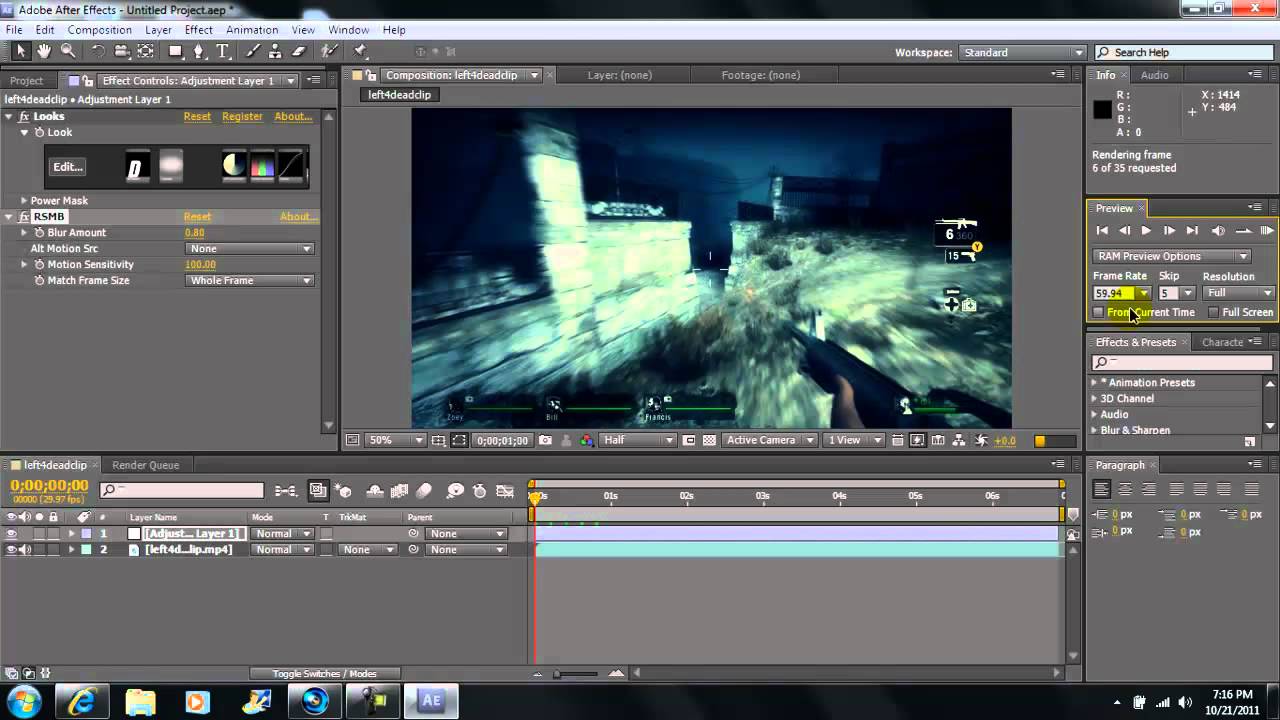Hide the left4d...lip.mp4 layer eye toggle
This screenshot has width=1280, height=720.
pyautogui.click(x=11, y=550)
